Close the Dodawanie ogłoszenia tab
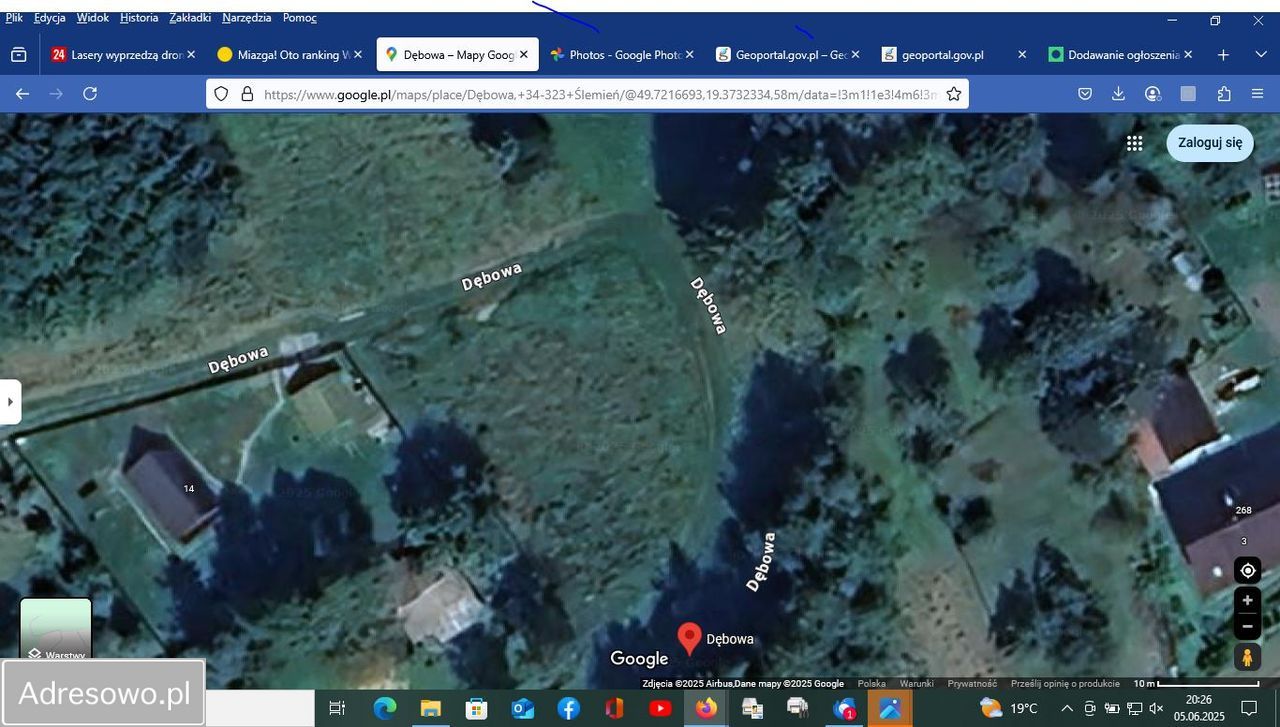 point(1187,55)
